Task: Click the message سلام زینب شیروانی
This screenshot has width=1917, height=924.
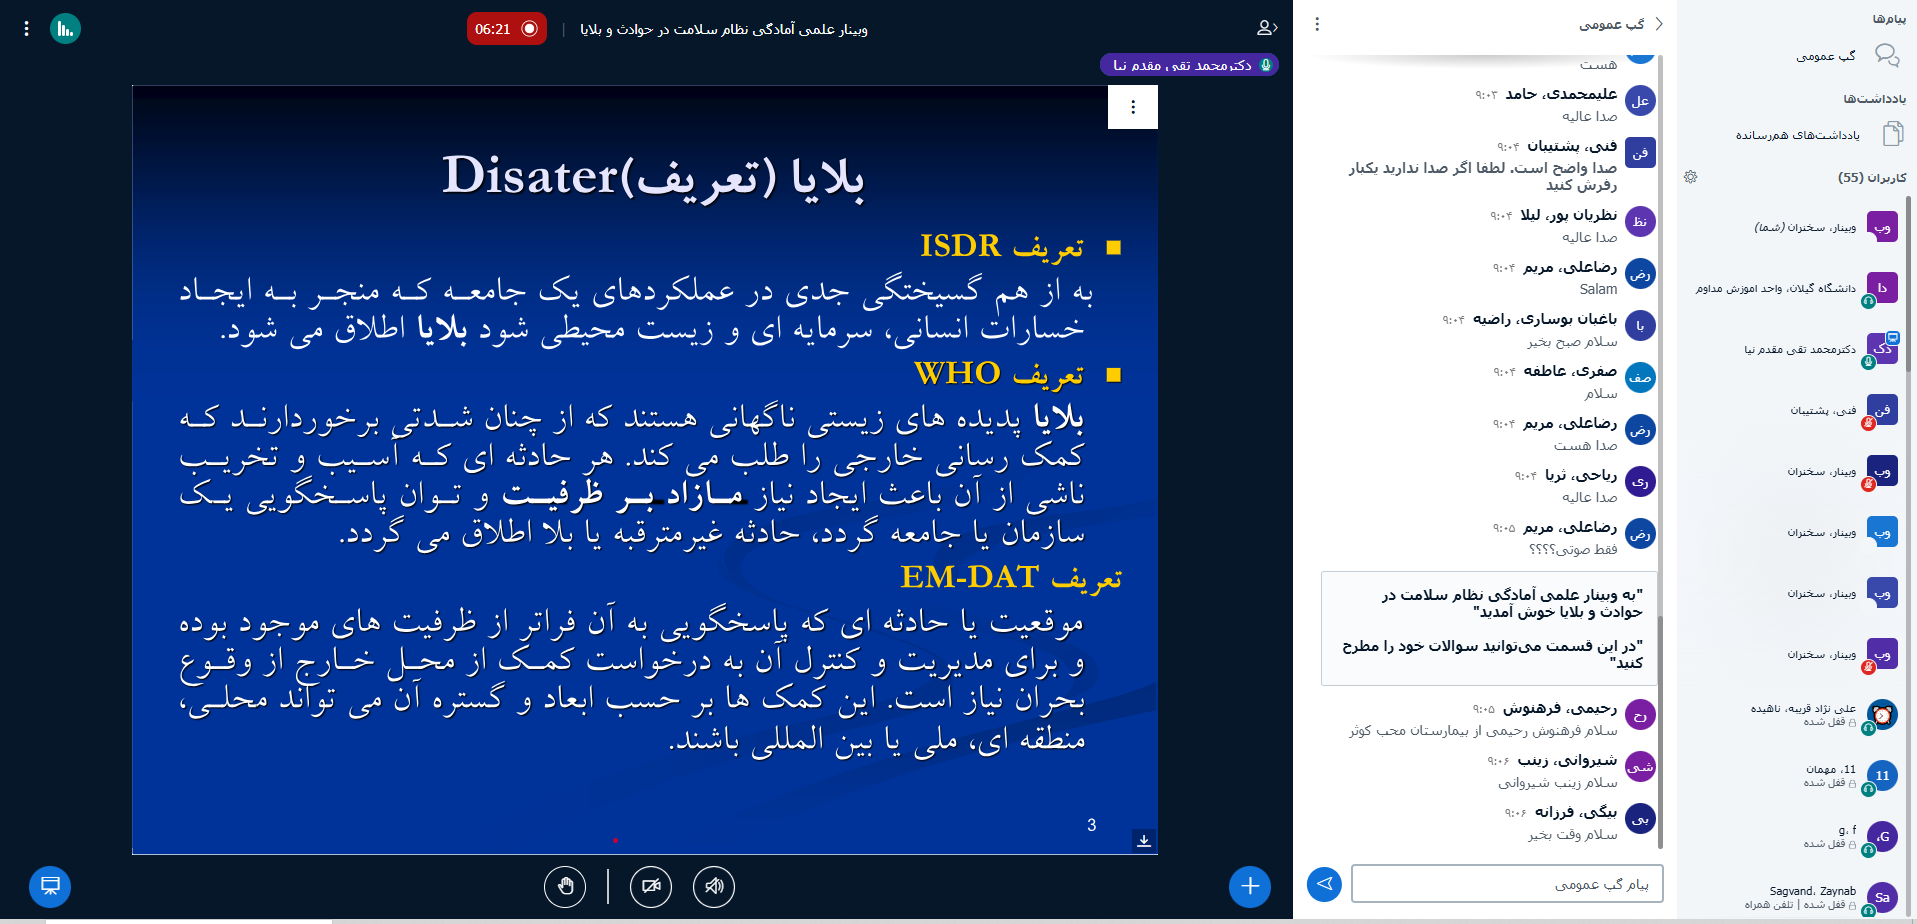Action: 1558,782
